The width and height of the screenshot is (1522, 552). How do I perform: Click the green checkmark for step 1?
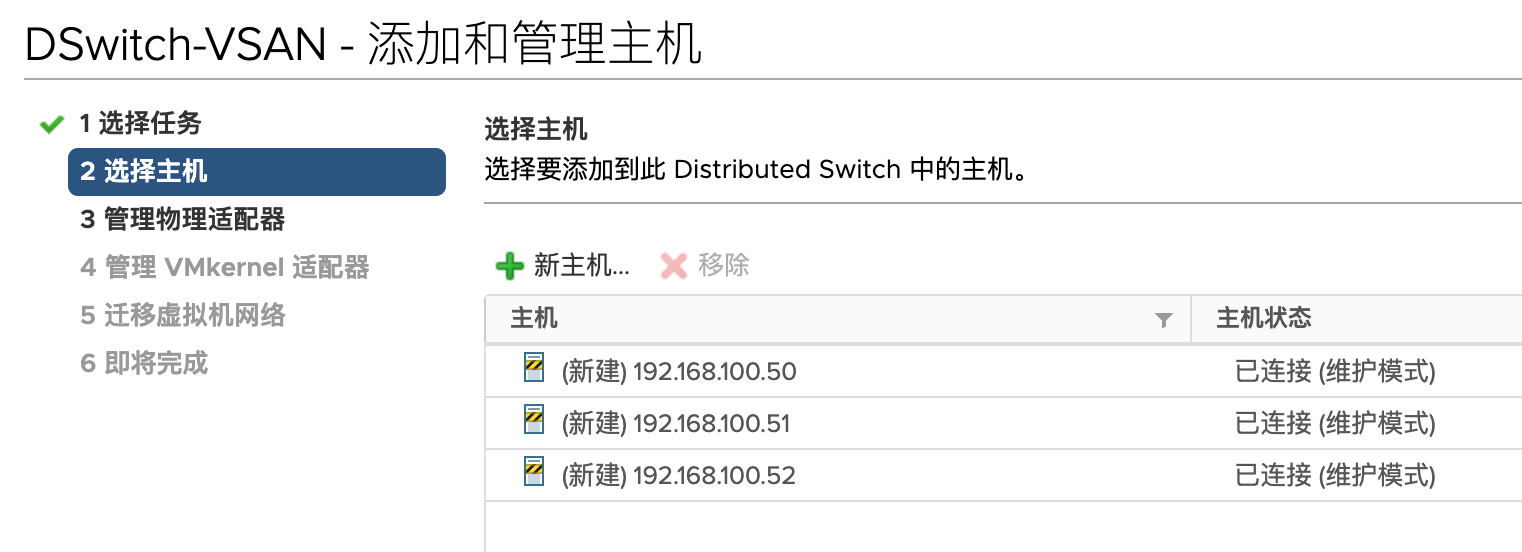pyautogui.click(x=51, y=125)
